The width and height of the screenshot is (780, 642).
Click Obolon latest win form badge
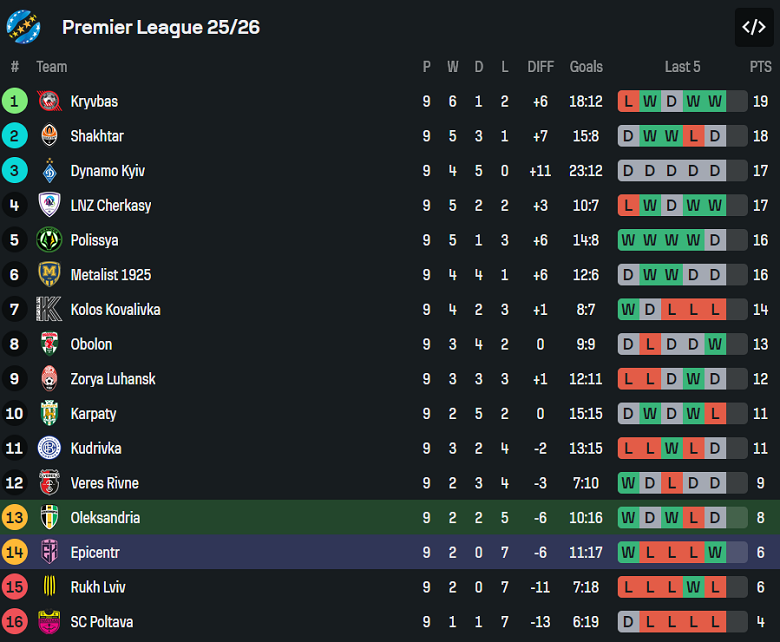pyautogui.click(x=714, y=344)
